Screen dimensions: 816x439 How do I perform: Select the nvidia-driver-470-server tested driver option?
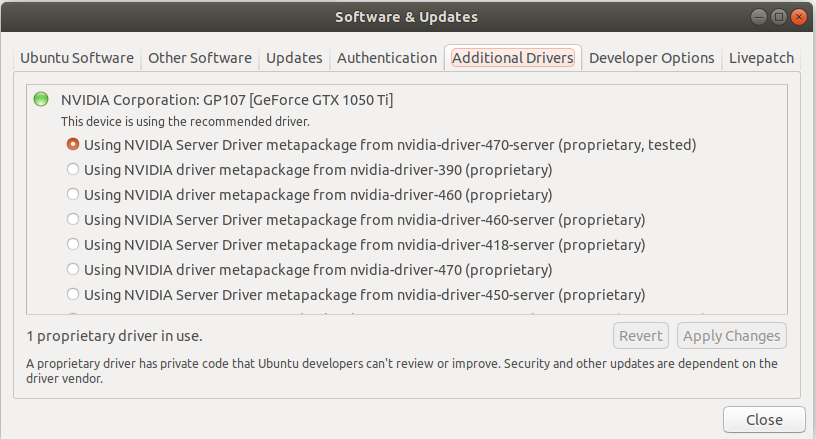pyautogui.click(x=73, y=144)
